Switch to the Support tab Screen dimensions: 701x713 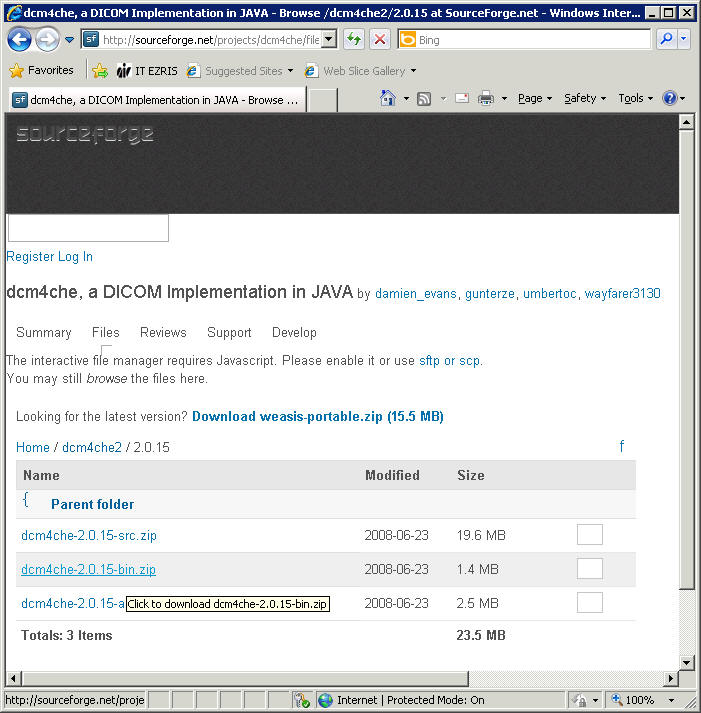tap(229, 332)
